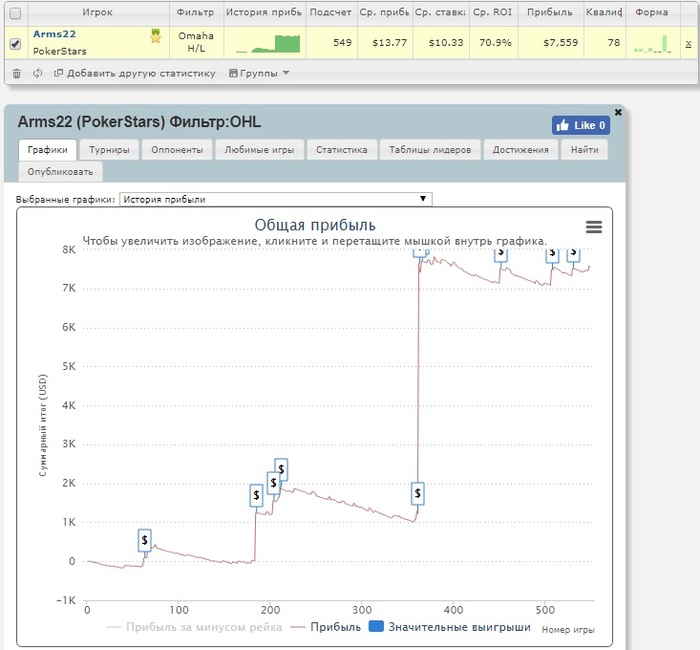Click the 70.9% ROI value
The width and height of the screenshot is (700, 650).
pos(495,43)
